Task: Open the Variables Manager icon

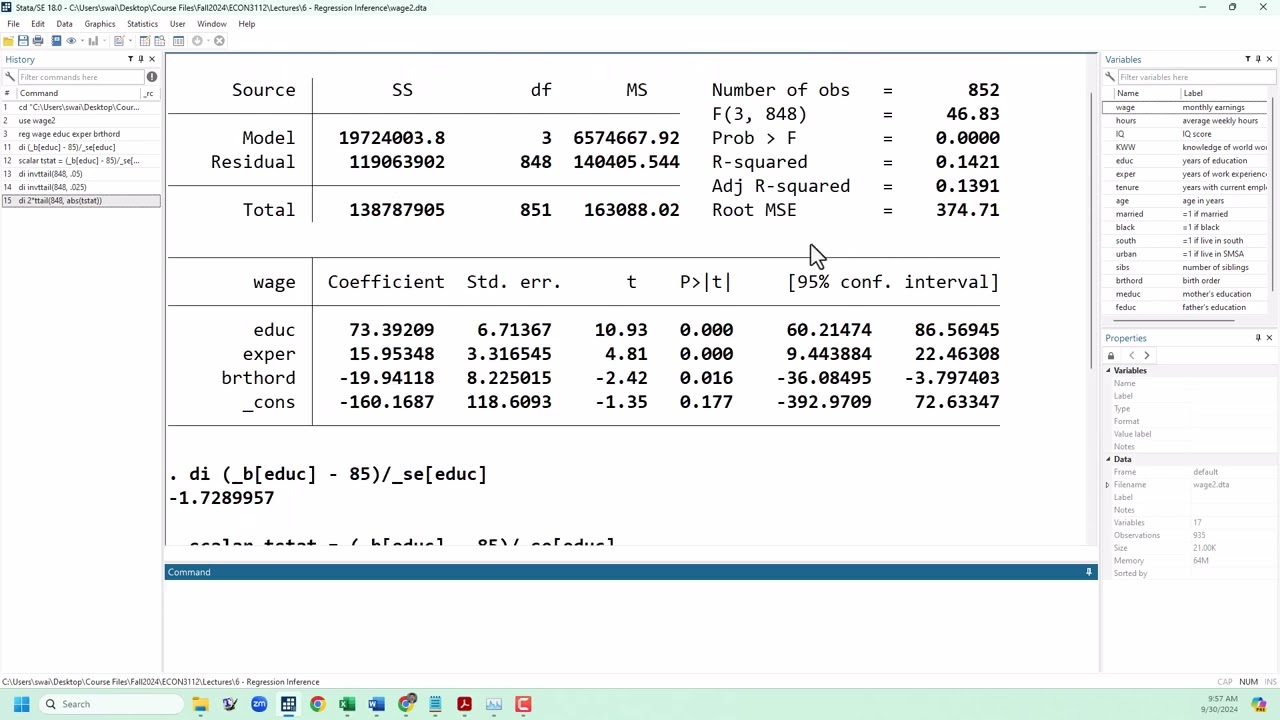Action: tap(178, 41)
